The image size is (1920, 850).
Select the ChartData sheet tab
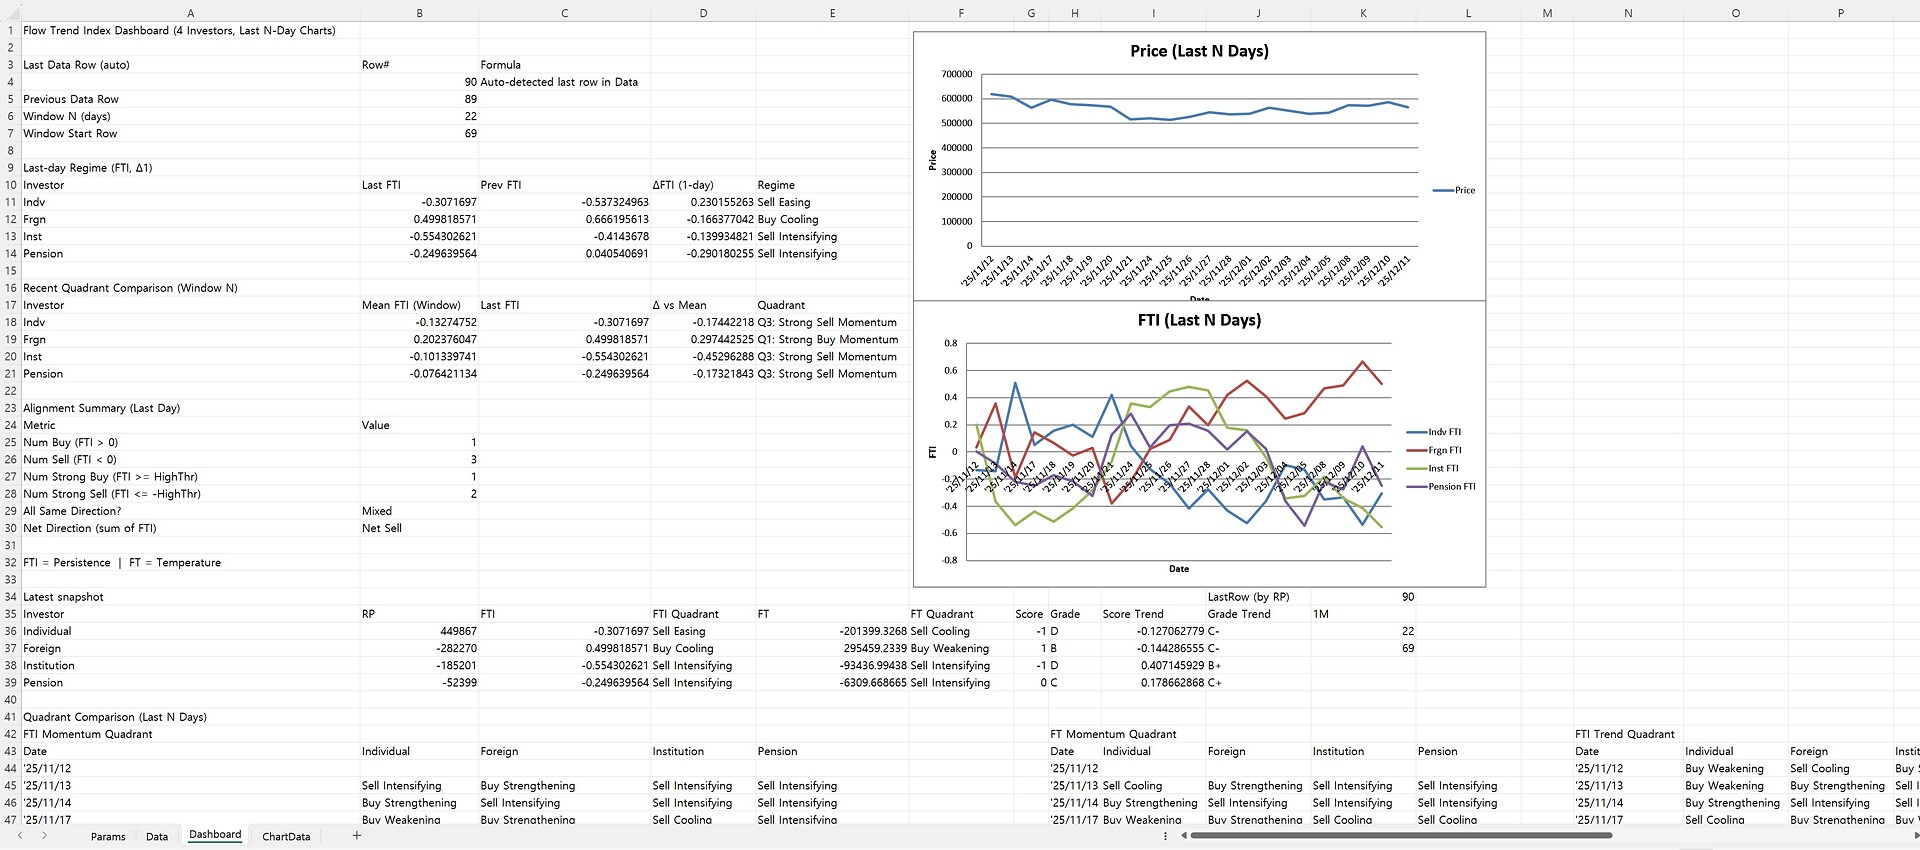coord(286,837)
